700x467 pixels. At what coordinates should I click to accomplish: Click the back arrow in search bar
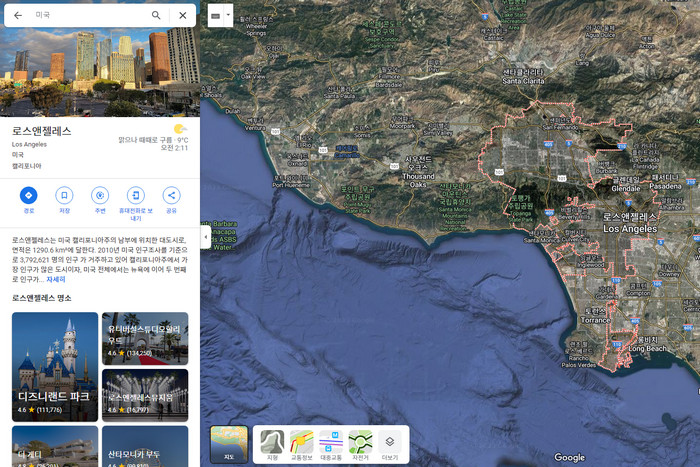(18, 15)
